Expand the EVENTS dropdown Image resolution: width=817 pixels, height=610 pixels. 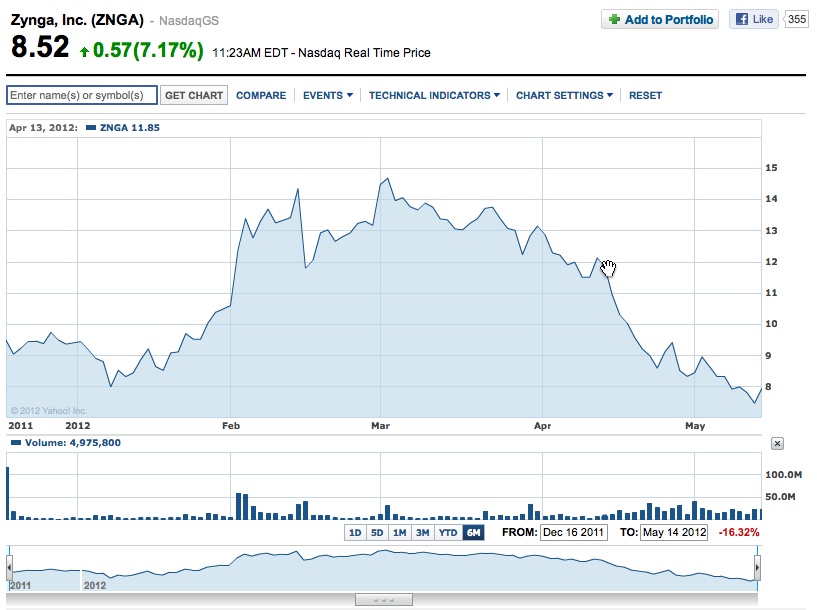[x=328, y=95]
